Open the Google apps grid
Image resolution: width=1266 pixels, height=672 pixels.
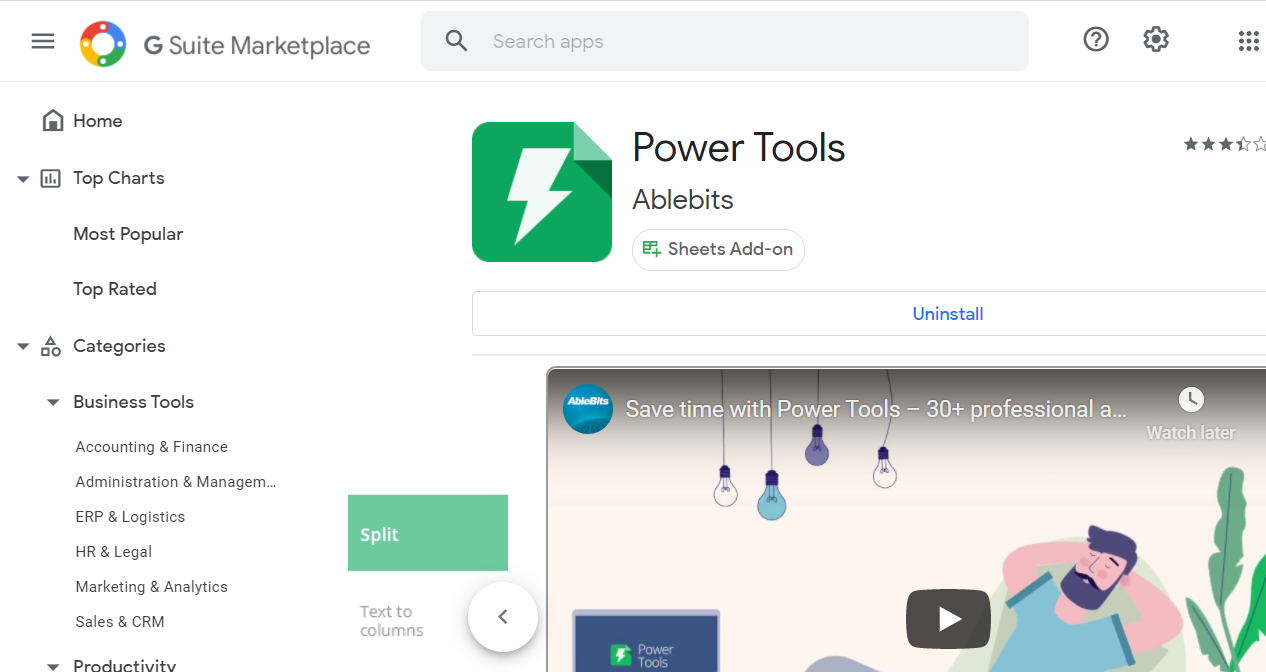1248,41
